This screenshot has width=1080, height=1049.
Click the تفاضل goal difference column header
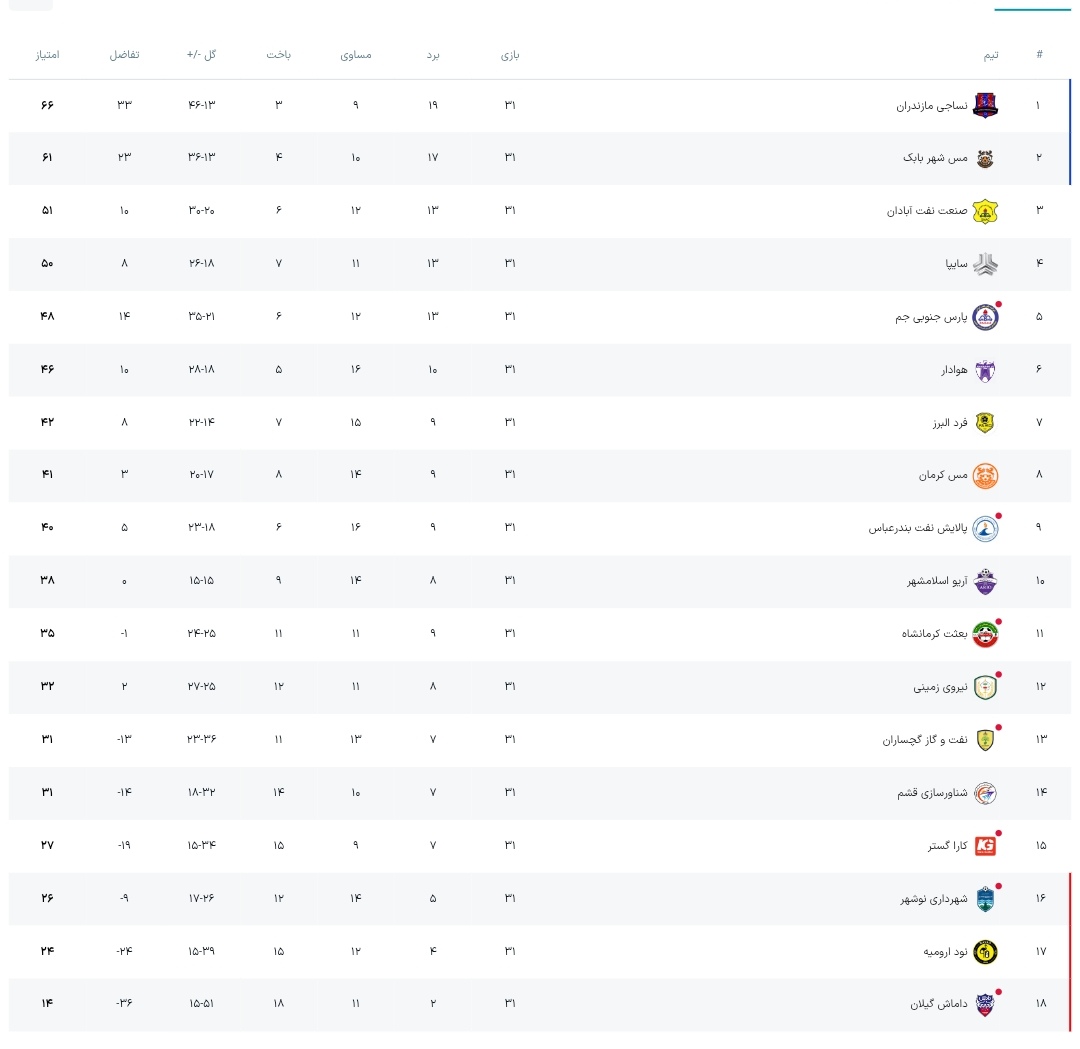(125, 54)
